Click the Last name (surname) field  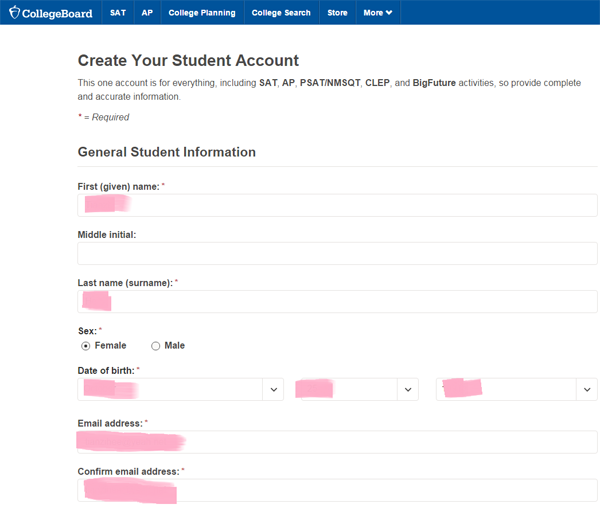pos(337,301)
